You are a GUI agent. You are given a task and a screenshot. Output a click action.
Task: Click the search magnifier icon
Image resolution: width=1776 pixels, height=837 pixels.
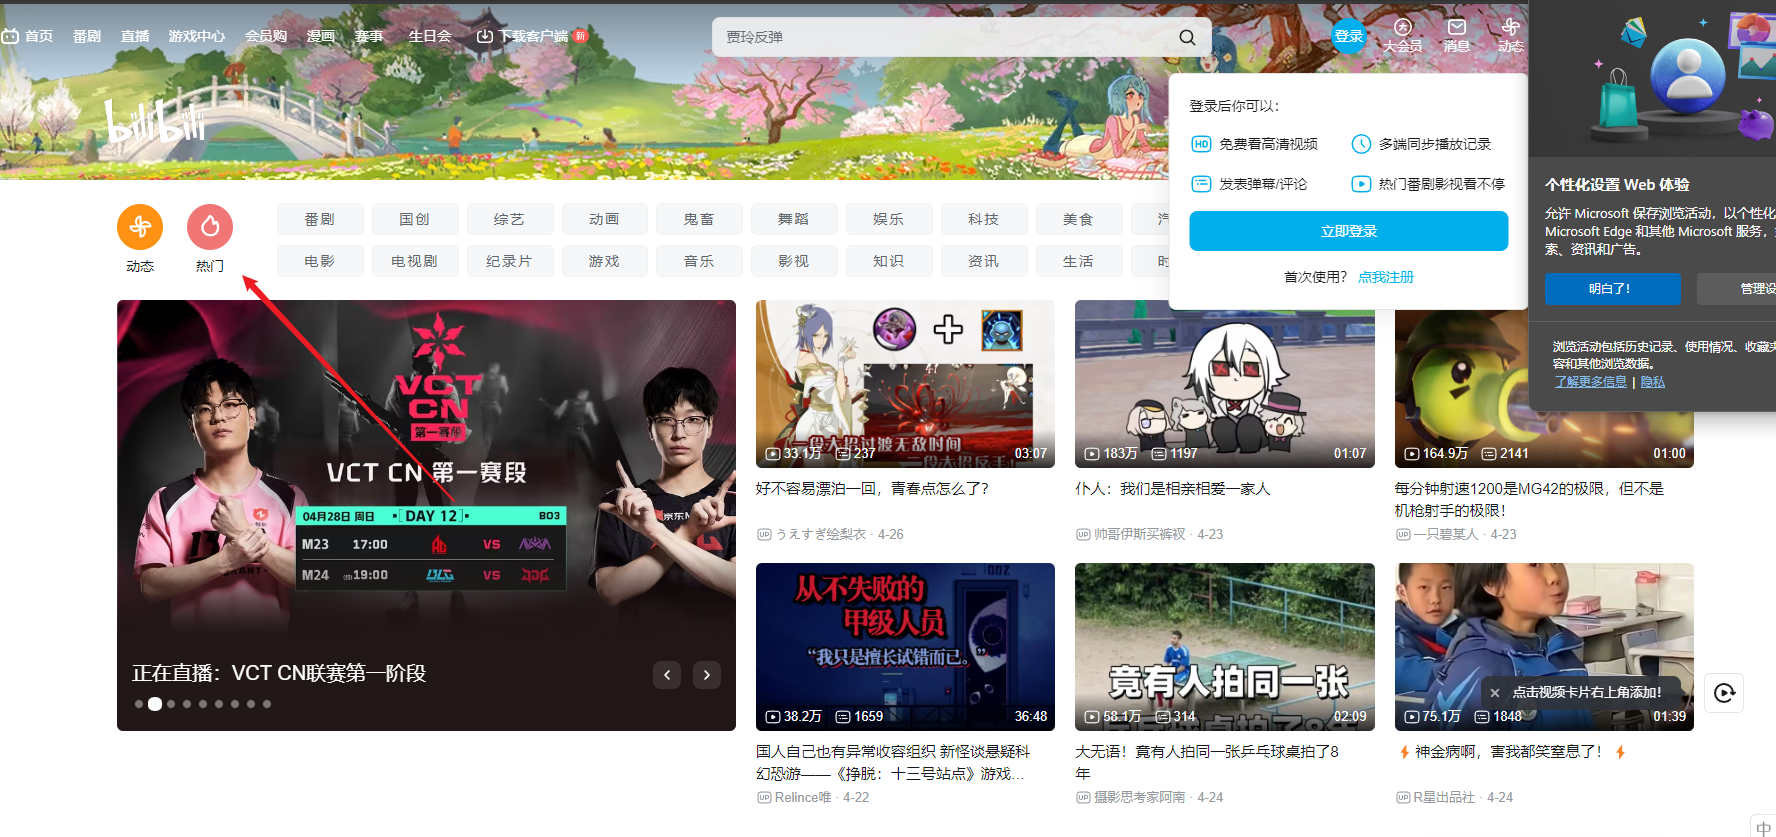point(1187,37)
